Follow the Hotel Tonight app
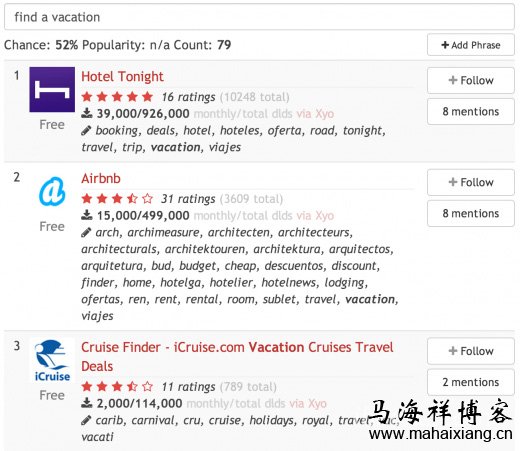520x451 pixels. point(471,80)
